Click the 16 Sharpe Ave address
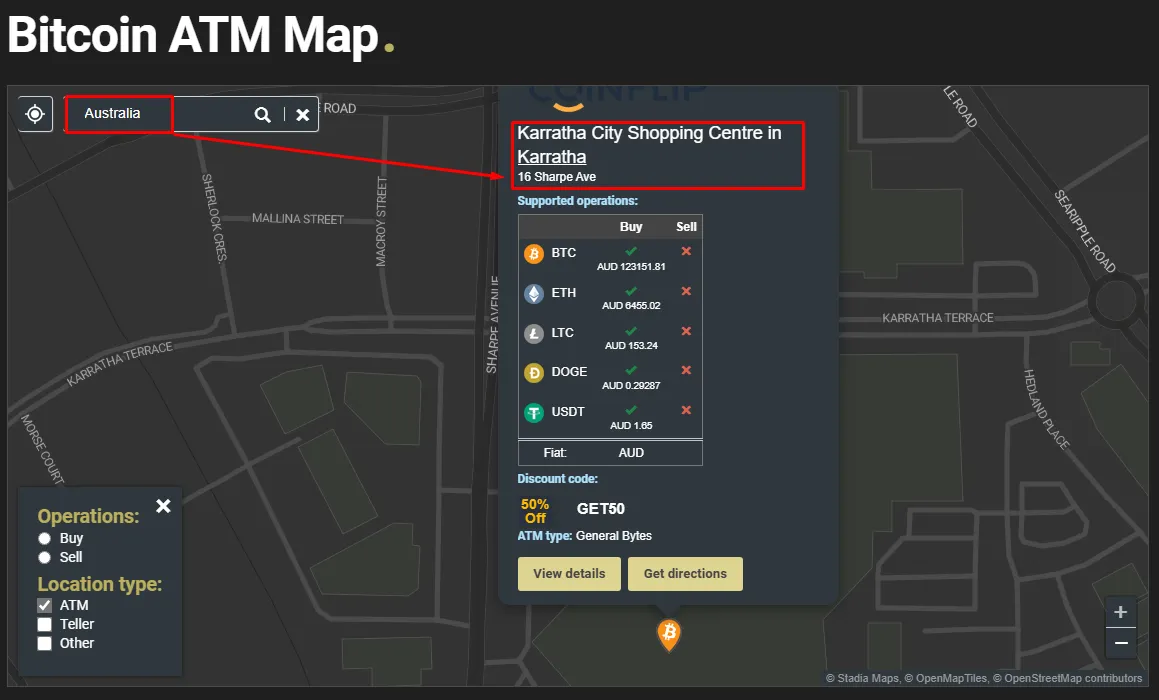 557,177
